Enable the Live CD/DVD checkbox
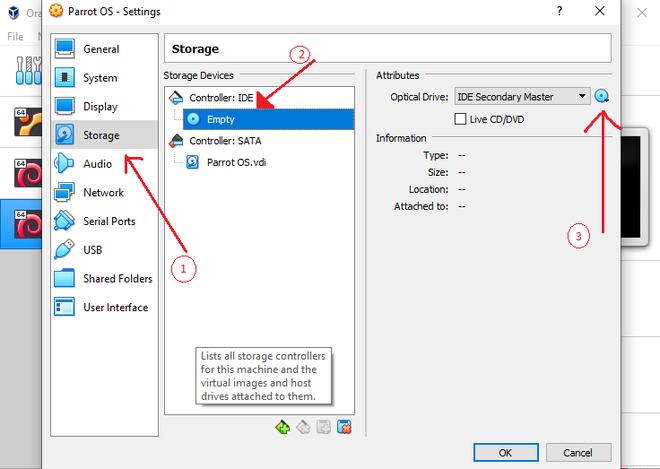The width and height of the screenshot is (660, 469). [x=461, y=119]
